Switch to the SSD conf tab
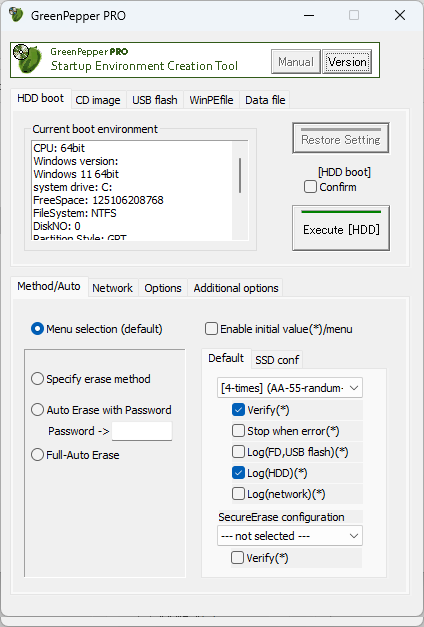 (x=277, y=360)
